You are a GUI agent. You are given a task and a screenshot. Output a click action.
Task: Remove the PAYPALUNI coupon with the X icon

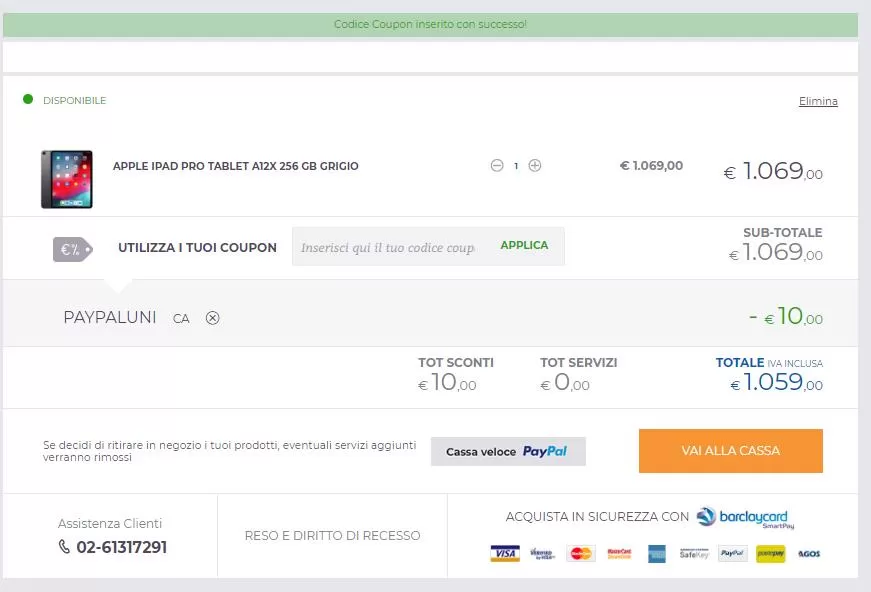(212, 318)
